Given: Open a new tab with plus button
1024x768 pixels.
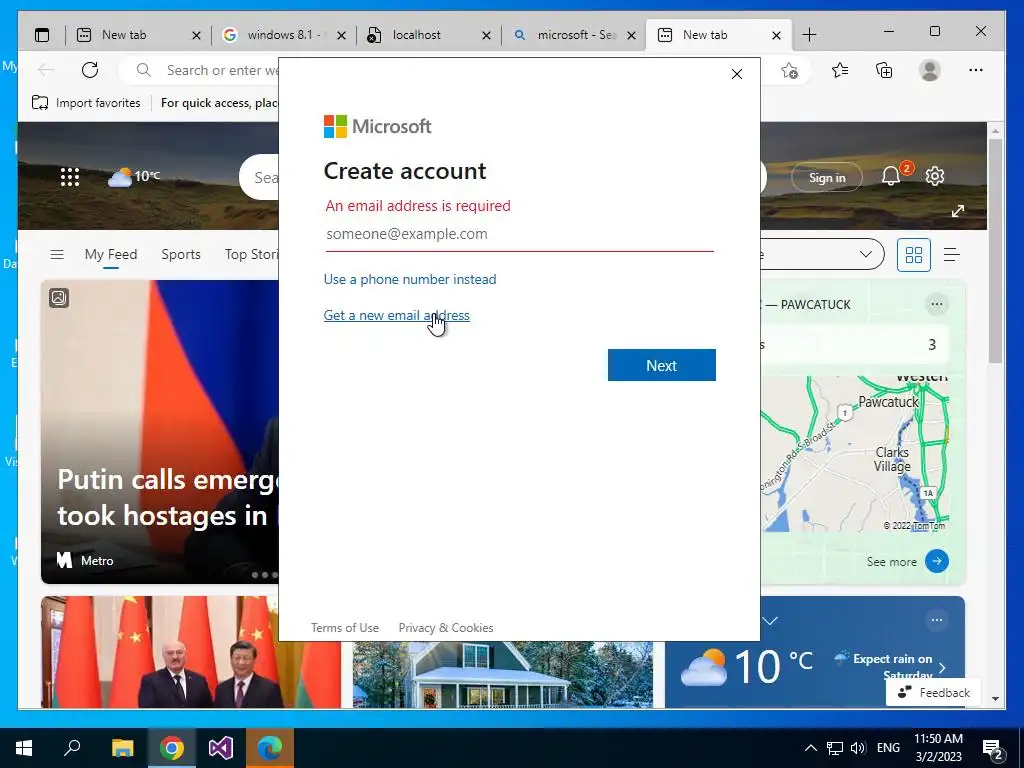Looking at the screenshot, I should [x=809, y=35].
